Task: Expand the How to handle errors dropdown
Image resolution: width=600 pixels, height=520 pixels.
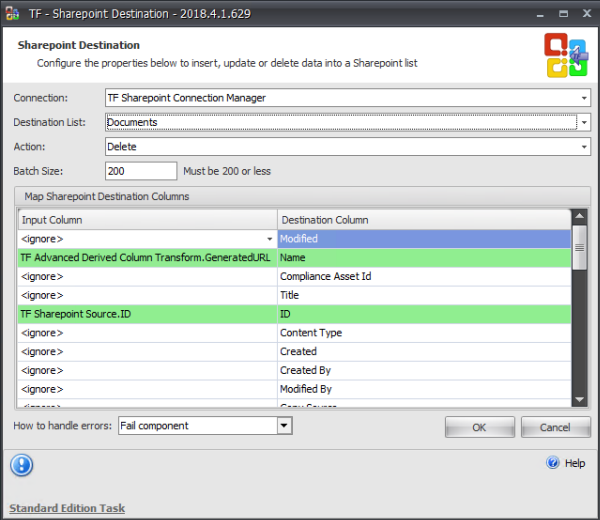Action: [x=284, y=425]
